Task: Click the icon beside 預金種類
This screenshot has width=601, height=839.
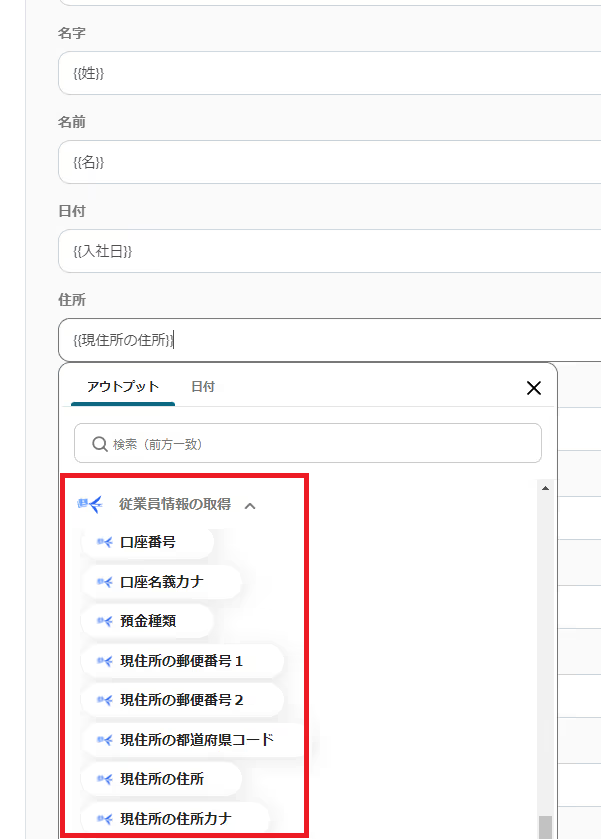Action: pos(104,621)
